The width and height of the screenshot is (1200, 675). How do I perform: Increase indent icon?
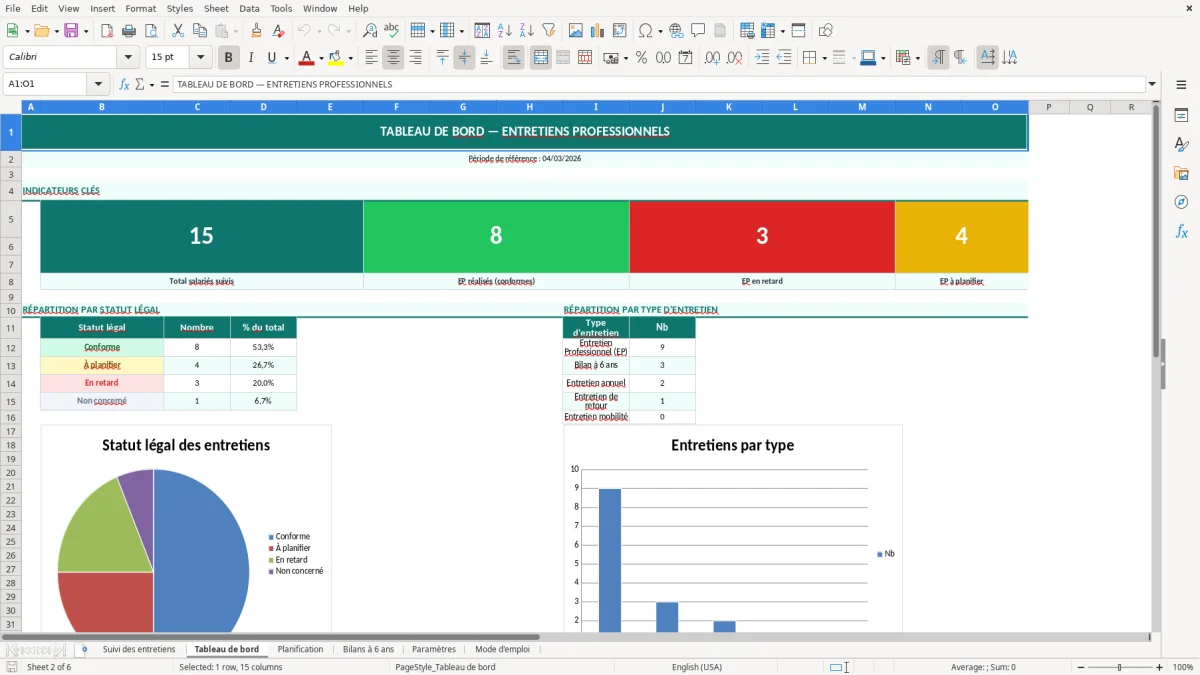click(x=762, y=58)
